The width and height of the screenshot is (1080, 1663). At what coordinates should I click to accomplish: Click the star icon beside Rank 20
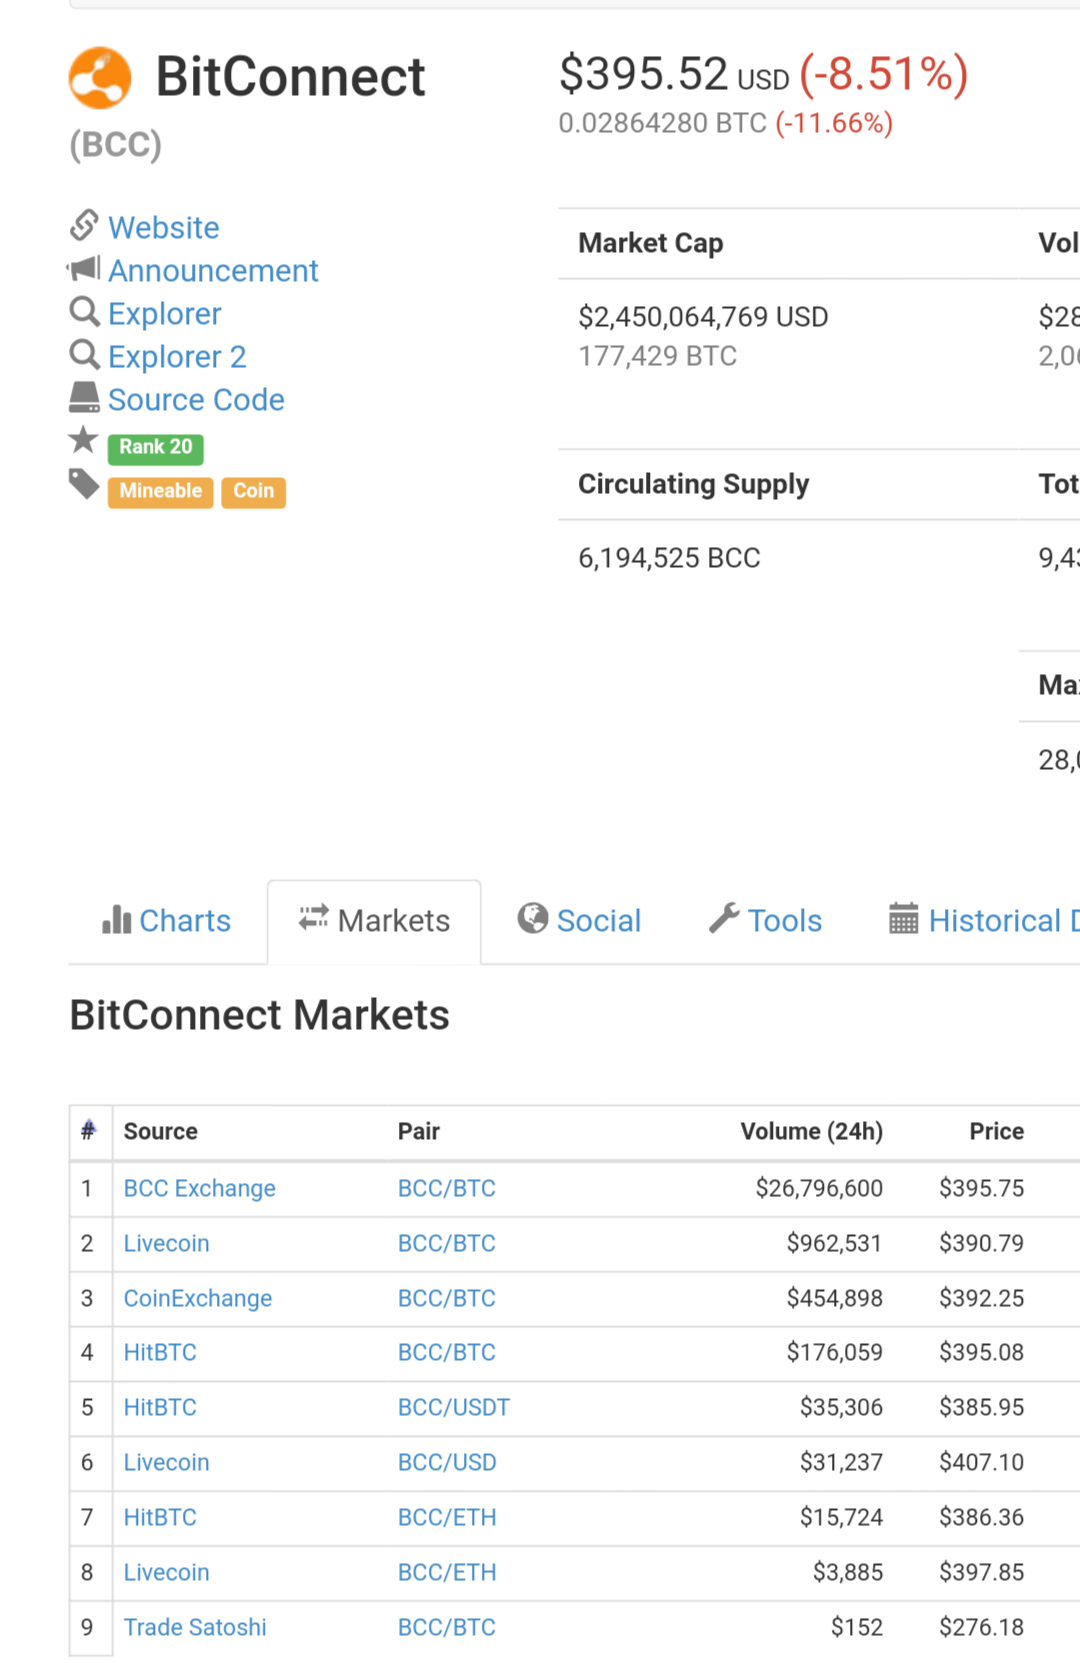(83, 439)
